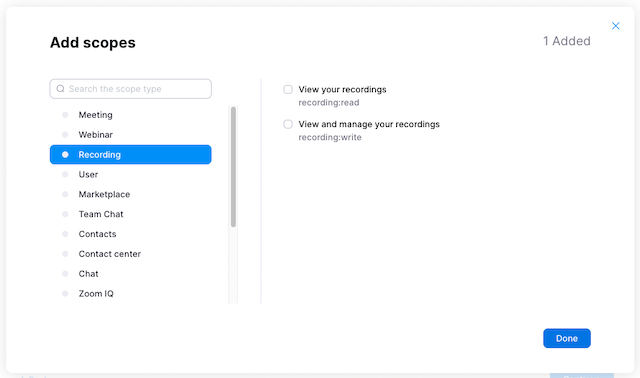
Task: Click the white dot in Recording row
Action: click(x=65, y=155)
